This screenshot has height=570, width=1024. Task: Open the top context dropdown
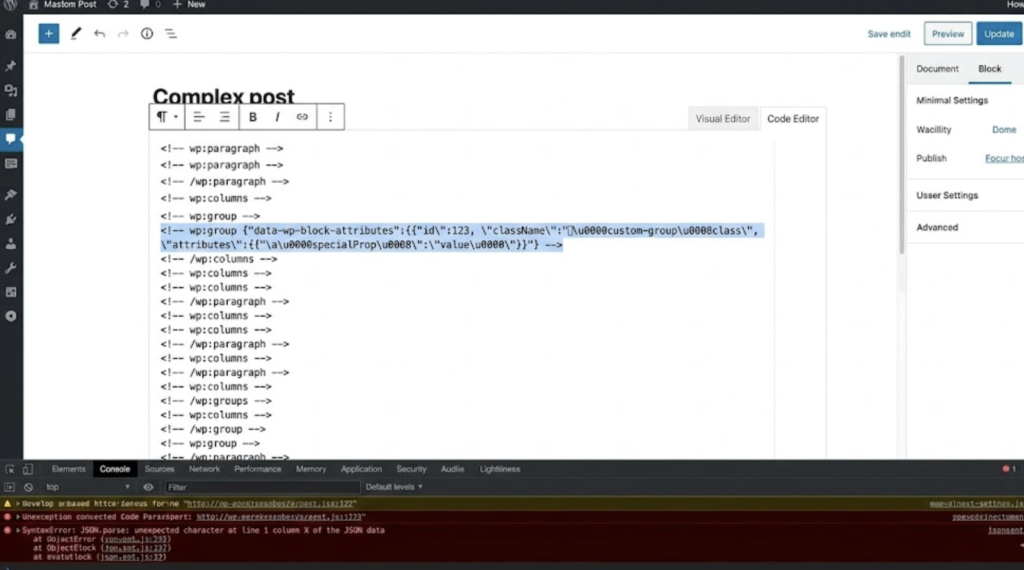click(x=88, y=487)
